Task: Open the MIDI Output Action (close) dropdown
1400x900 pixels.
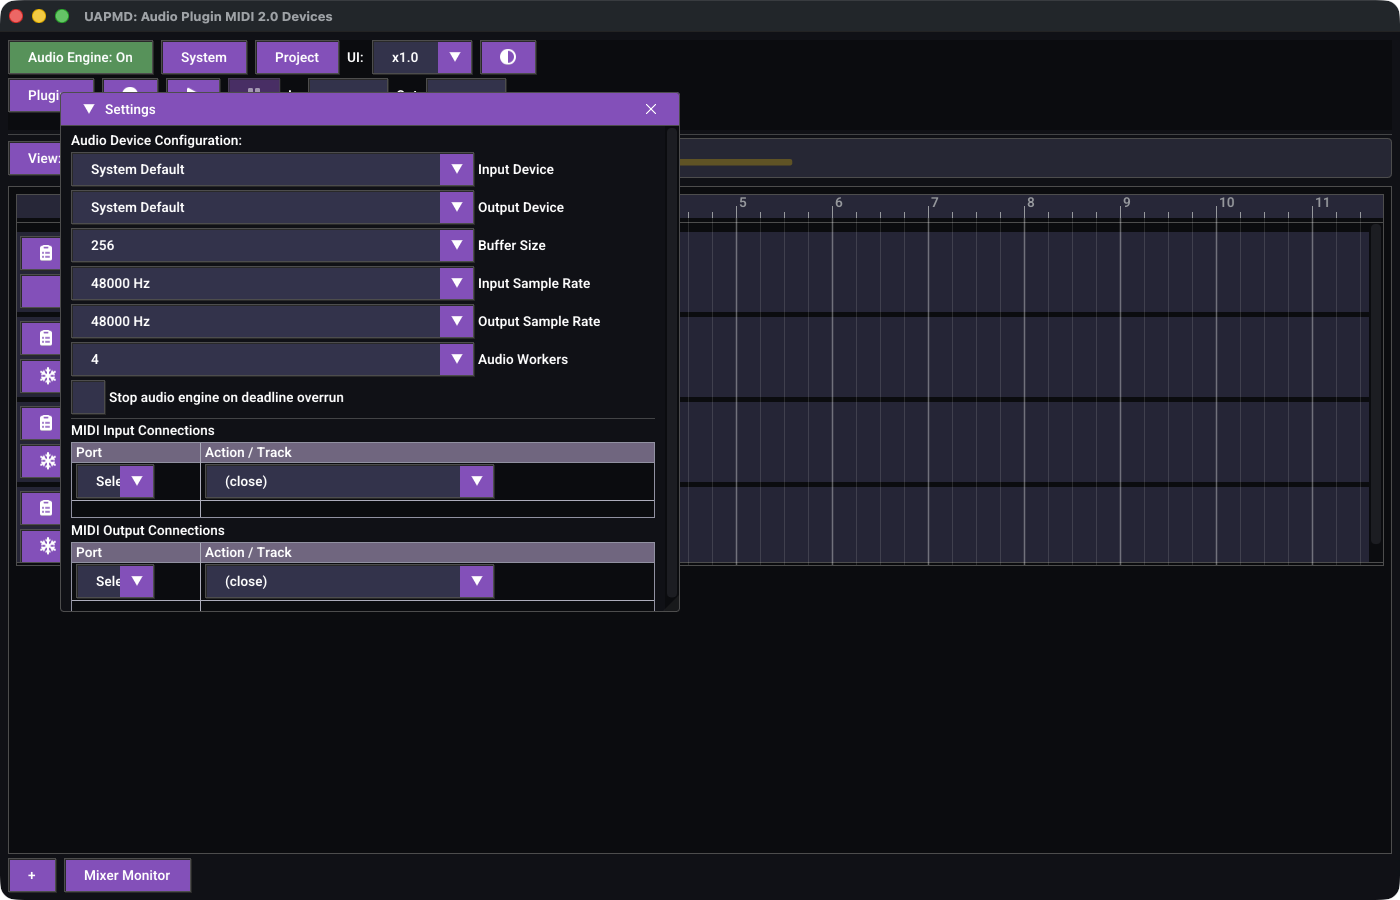Action: tap(349, 581)
